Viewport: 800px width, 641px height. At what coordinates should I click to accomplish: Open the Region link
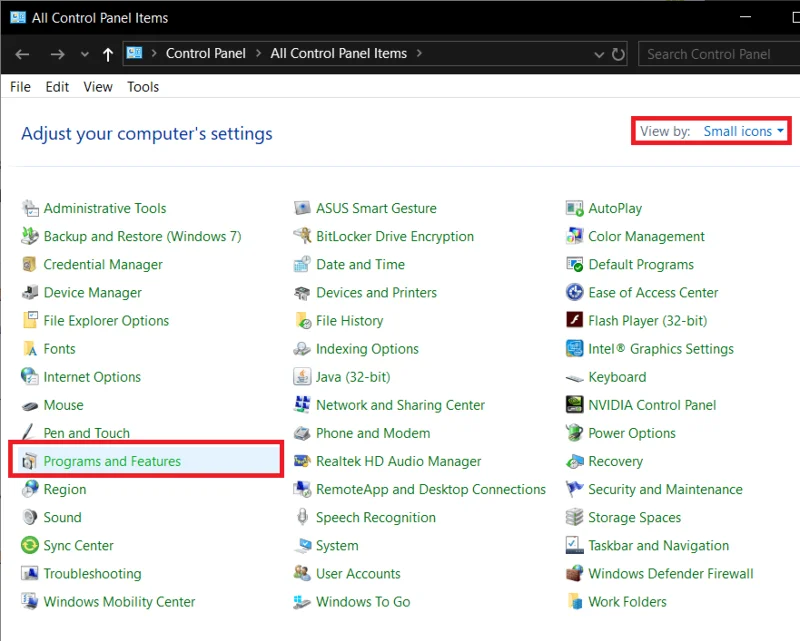65,489
